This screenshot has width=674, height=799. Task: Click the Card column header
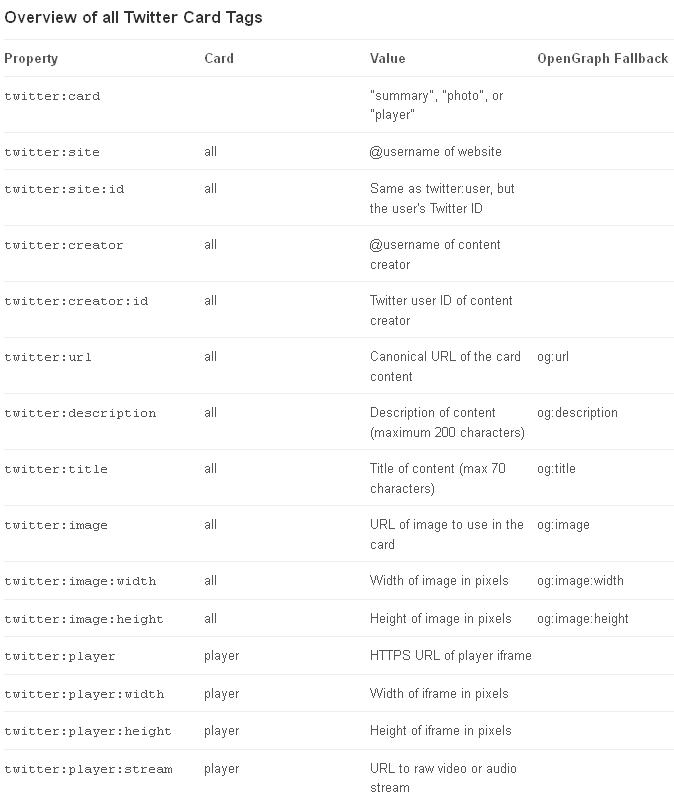pyautogui.click(x=219, y=58)
